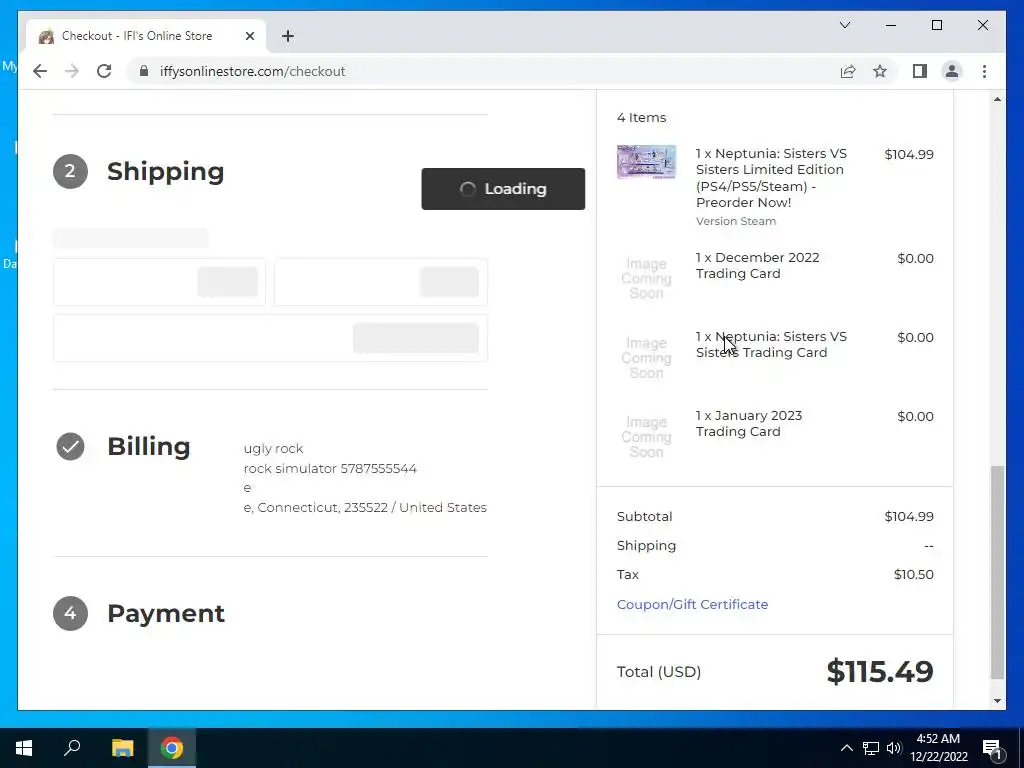The height and width of the screenshot is (768, 1024).
Task: Click the $104.99 item price
Action: click(908, 154)
